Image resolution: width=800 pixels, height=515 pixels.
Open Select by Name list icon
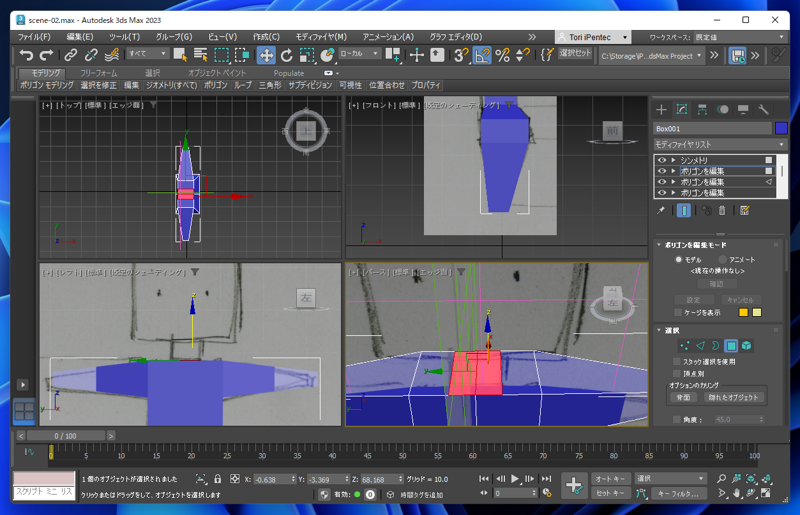201,55
